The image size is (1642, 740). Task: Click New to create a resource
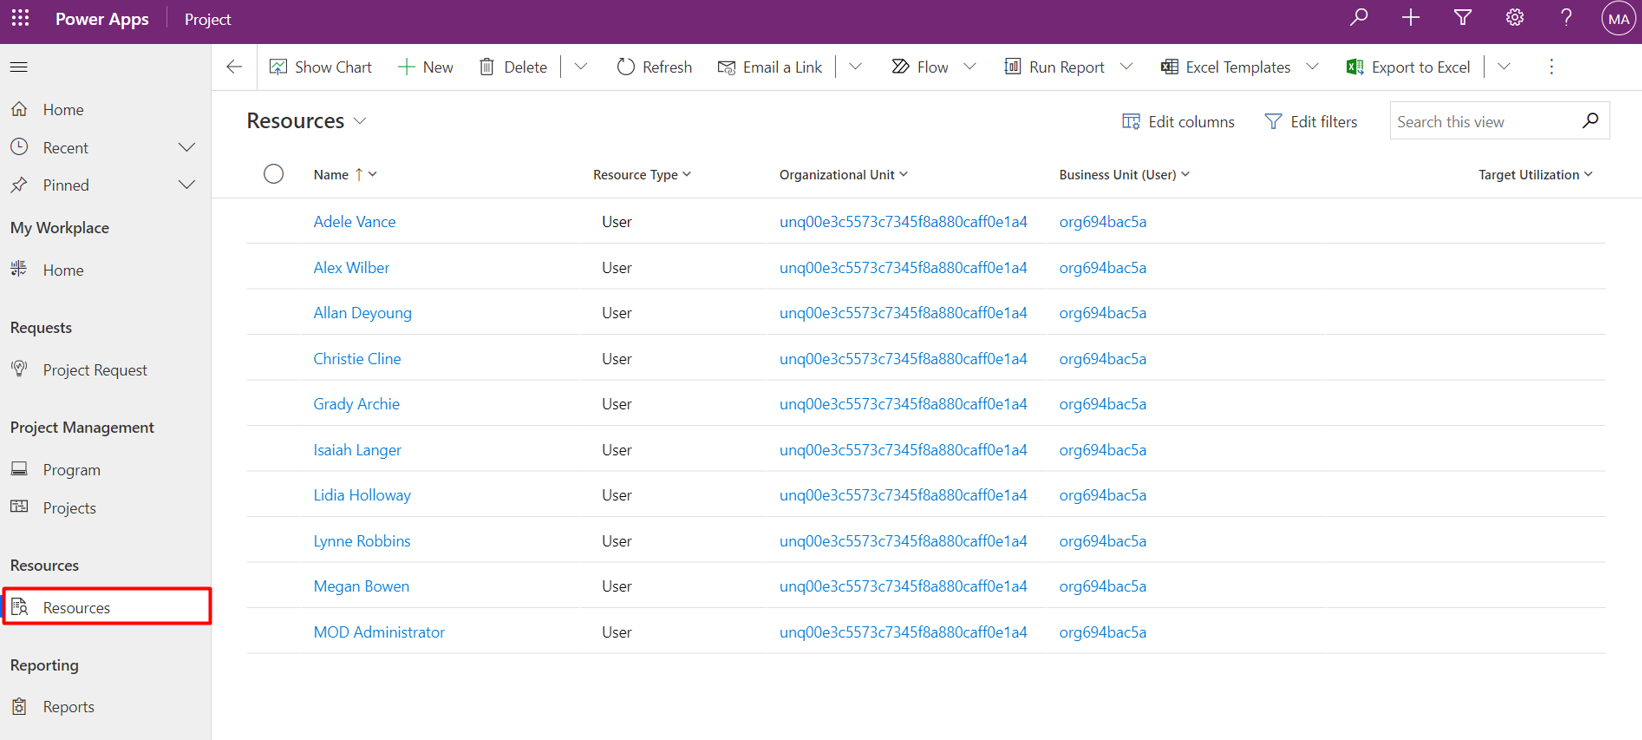point(425,67)
